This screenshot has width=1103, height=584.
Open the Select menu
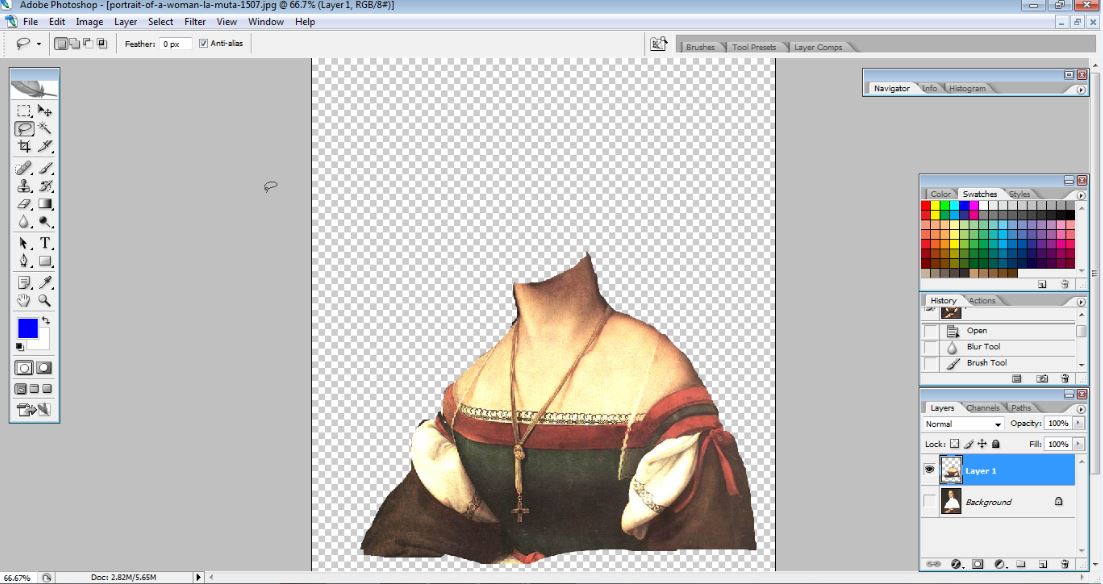coord(160,22)
